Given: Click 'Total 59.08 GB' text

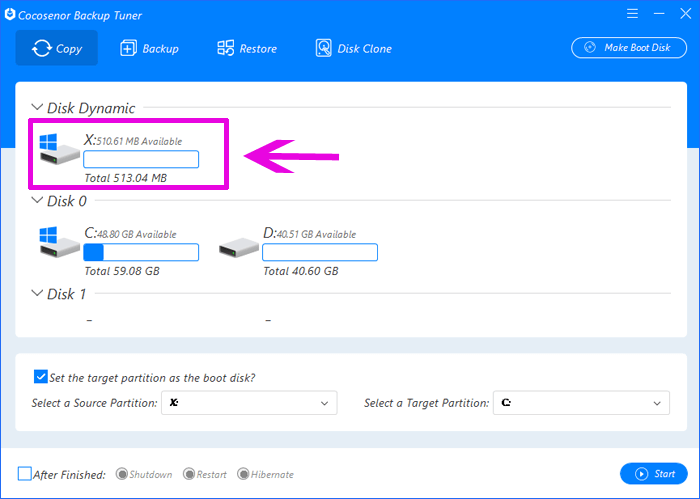Looking at the screenshot, I should click(122, 271).
